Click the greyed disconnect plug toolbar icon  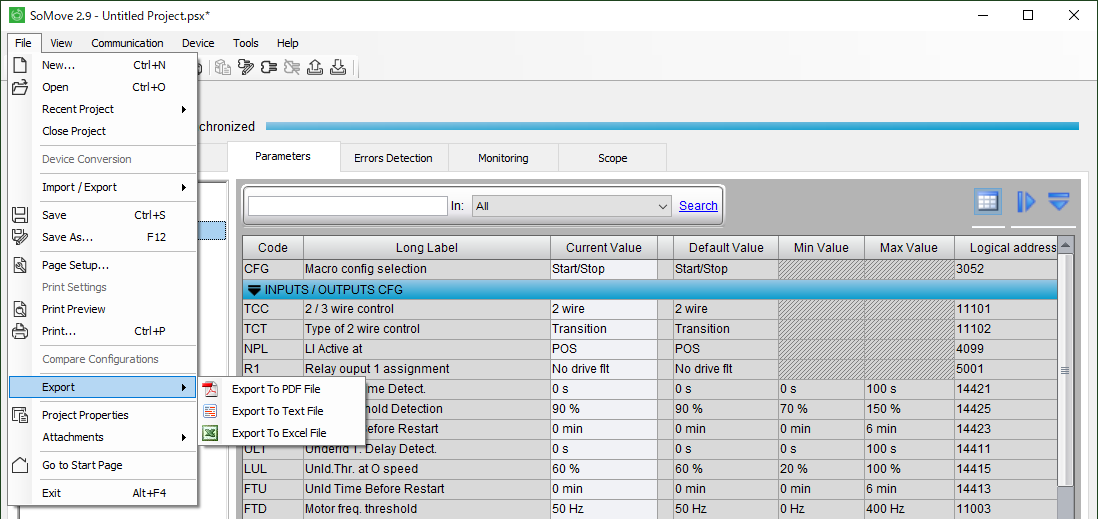(x=292, y=67)
